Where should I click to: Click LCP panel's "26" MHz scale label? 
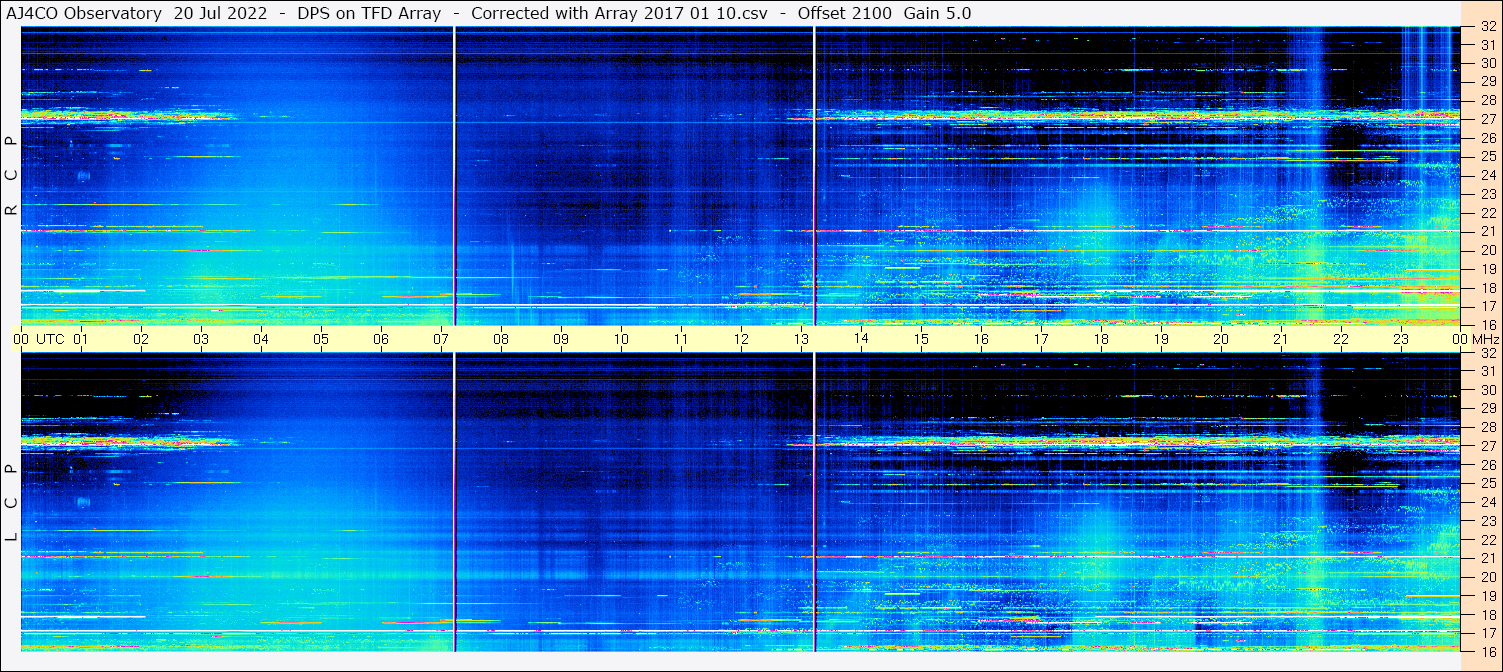1487,465
